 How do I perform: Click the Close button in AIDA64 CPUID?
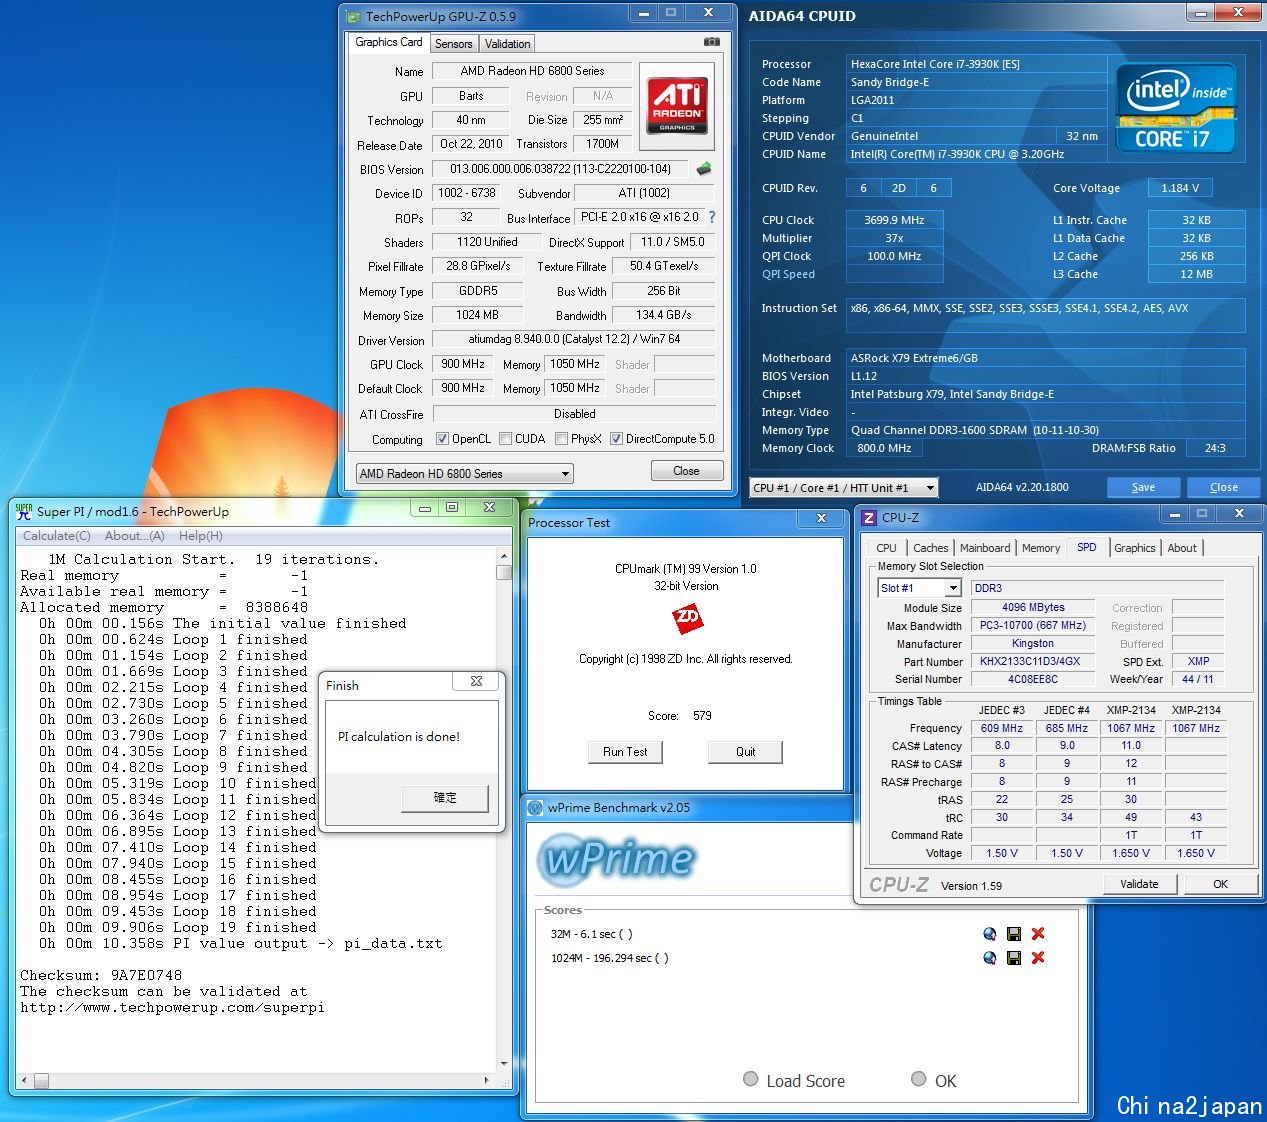point(1224,488)
